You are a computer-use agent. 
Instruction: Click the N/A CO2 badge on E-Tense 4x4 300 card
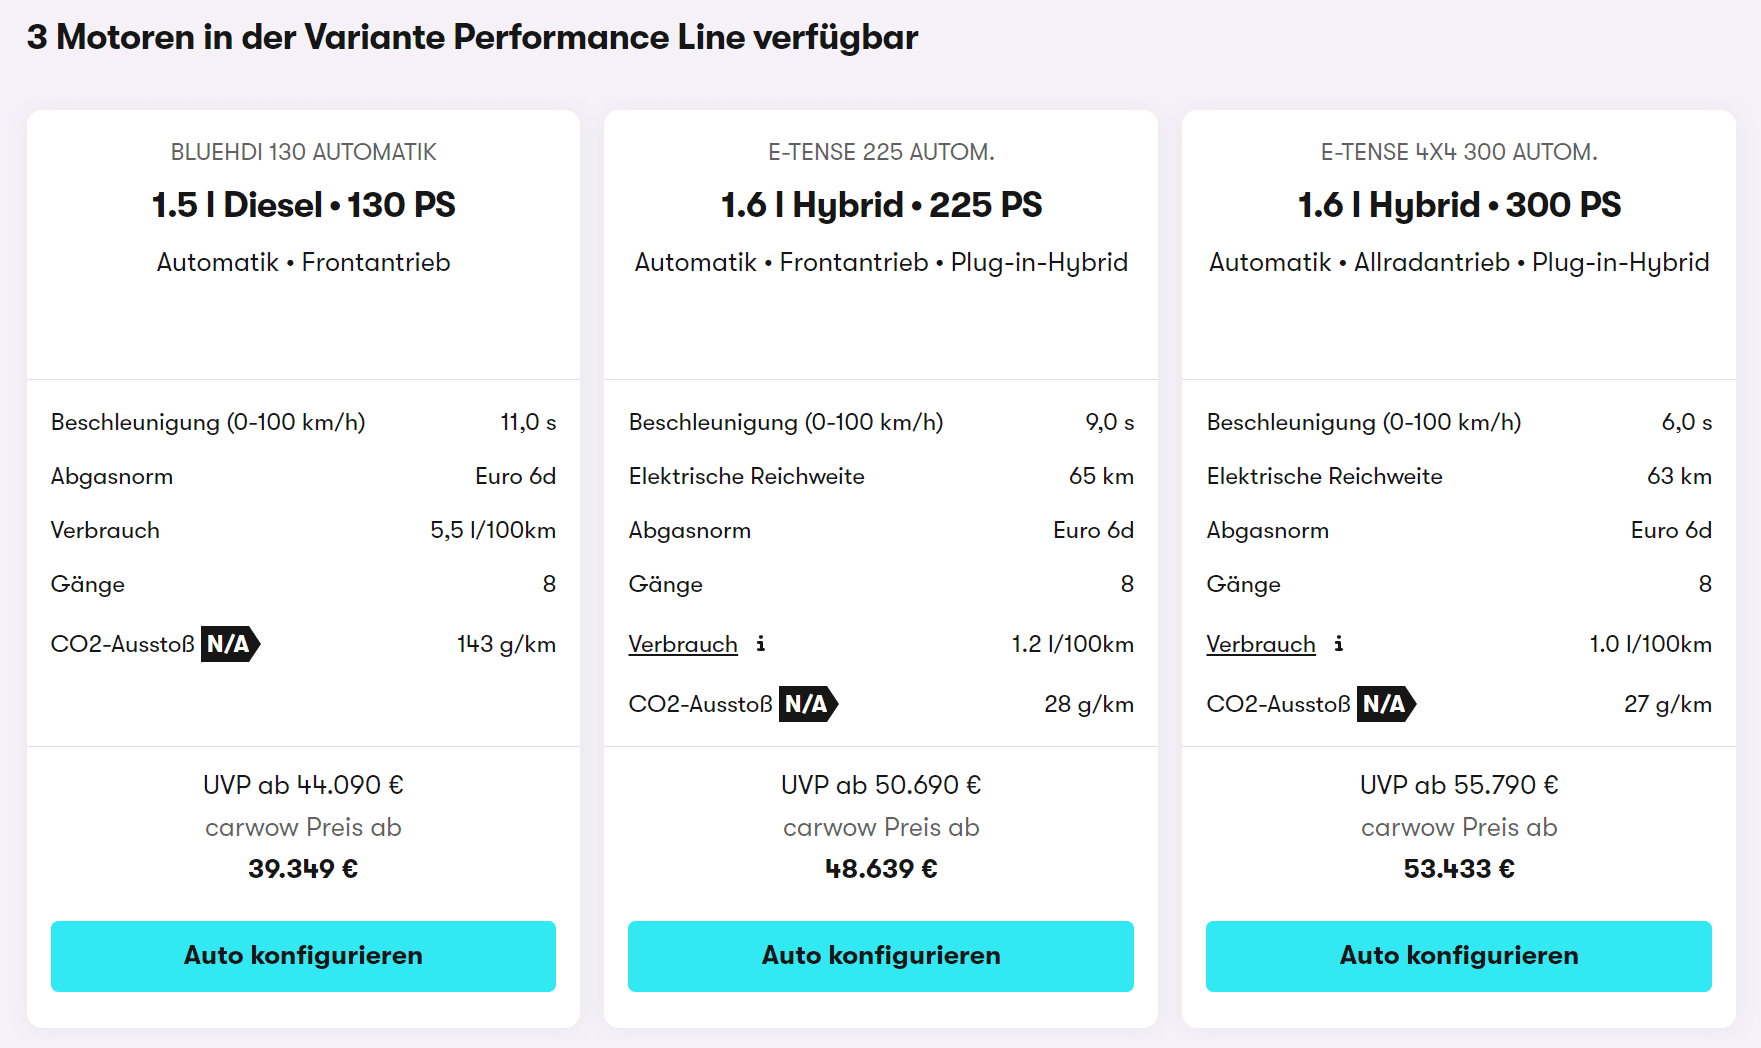tap(1387, 704)
